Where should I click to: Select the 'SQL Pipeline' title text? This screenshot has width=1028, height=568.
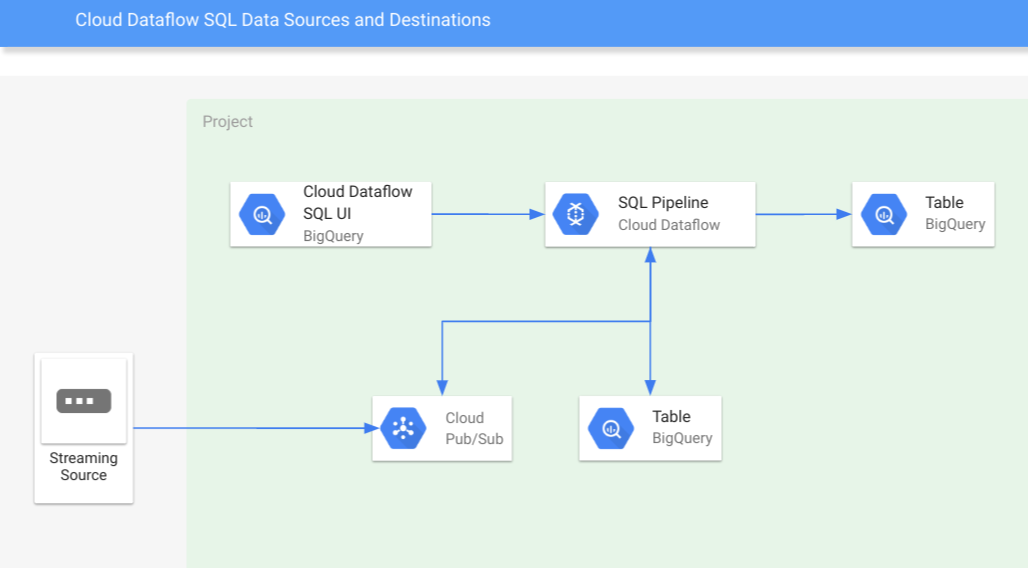click(663, 203)
